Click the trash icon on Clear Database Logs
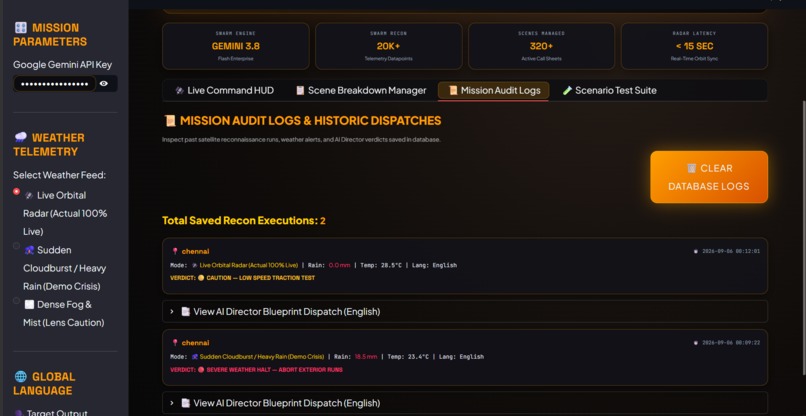This screenshot has width=806, height=416. [x=691, y=168]
